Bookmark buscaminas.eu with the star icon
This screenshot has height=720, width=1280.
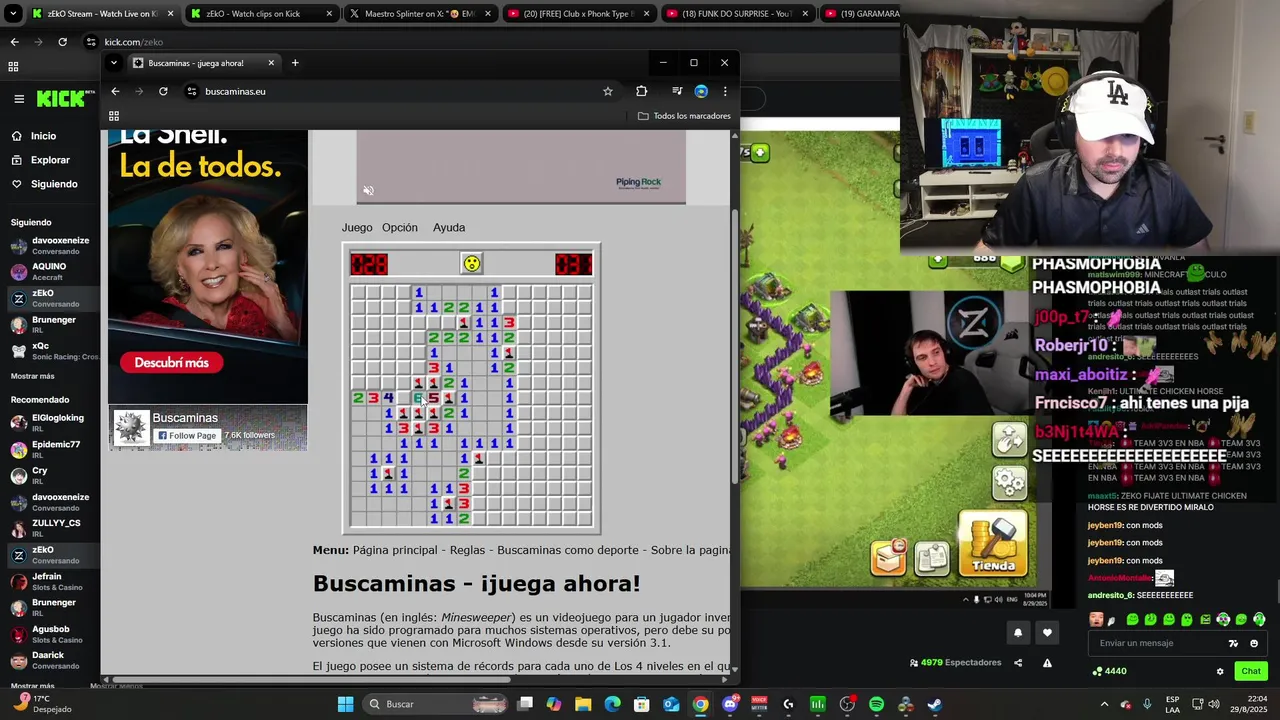click(607, 91)
